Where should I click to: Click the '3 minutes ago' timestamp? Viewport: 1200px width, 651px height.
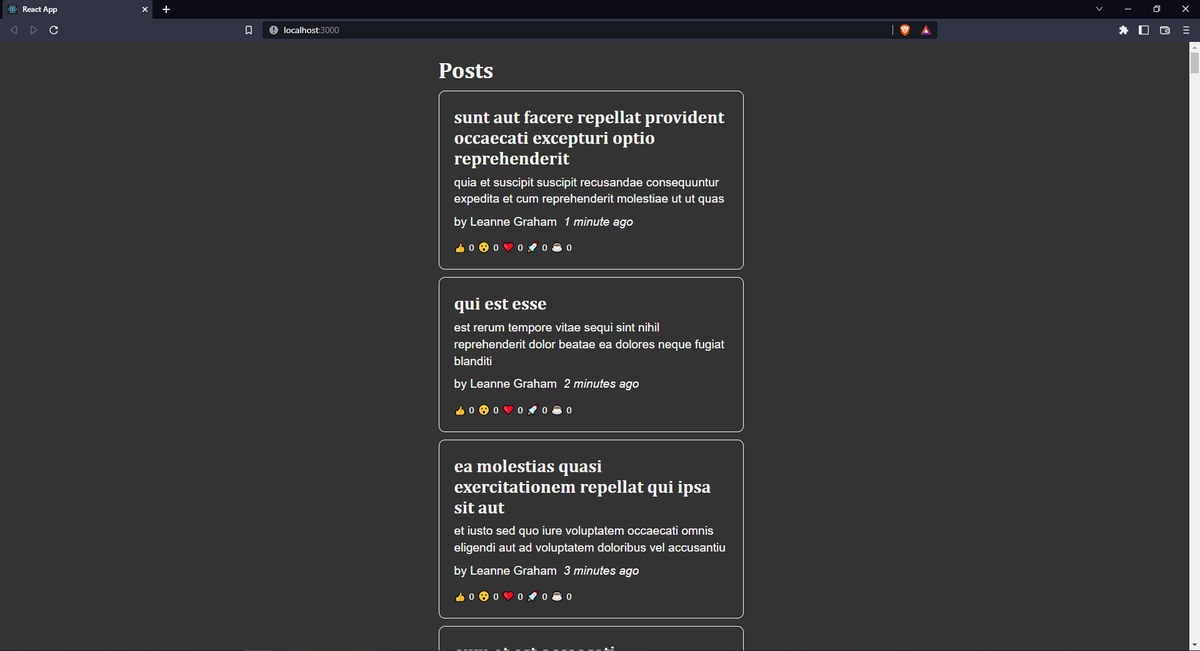click(x=601, y=571)
